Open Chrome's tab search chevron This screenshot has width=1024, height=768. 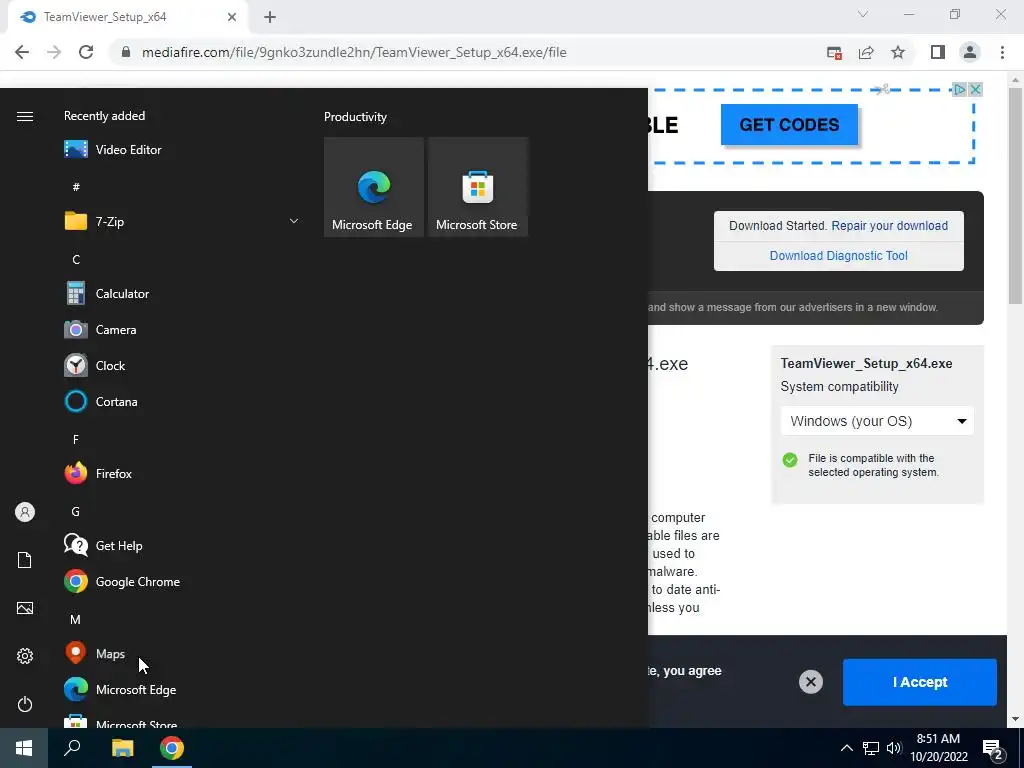(863, 14)
